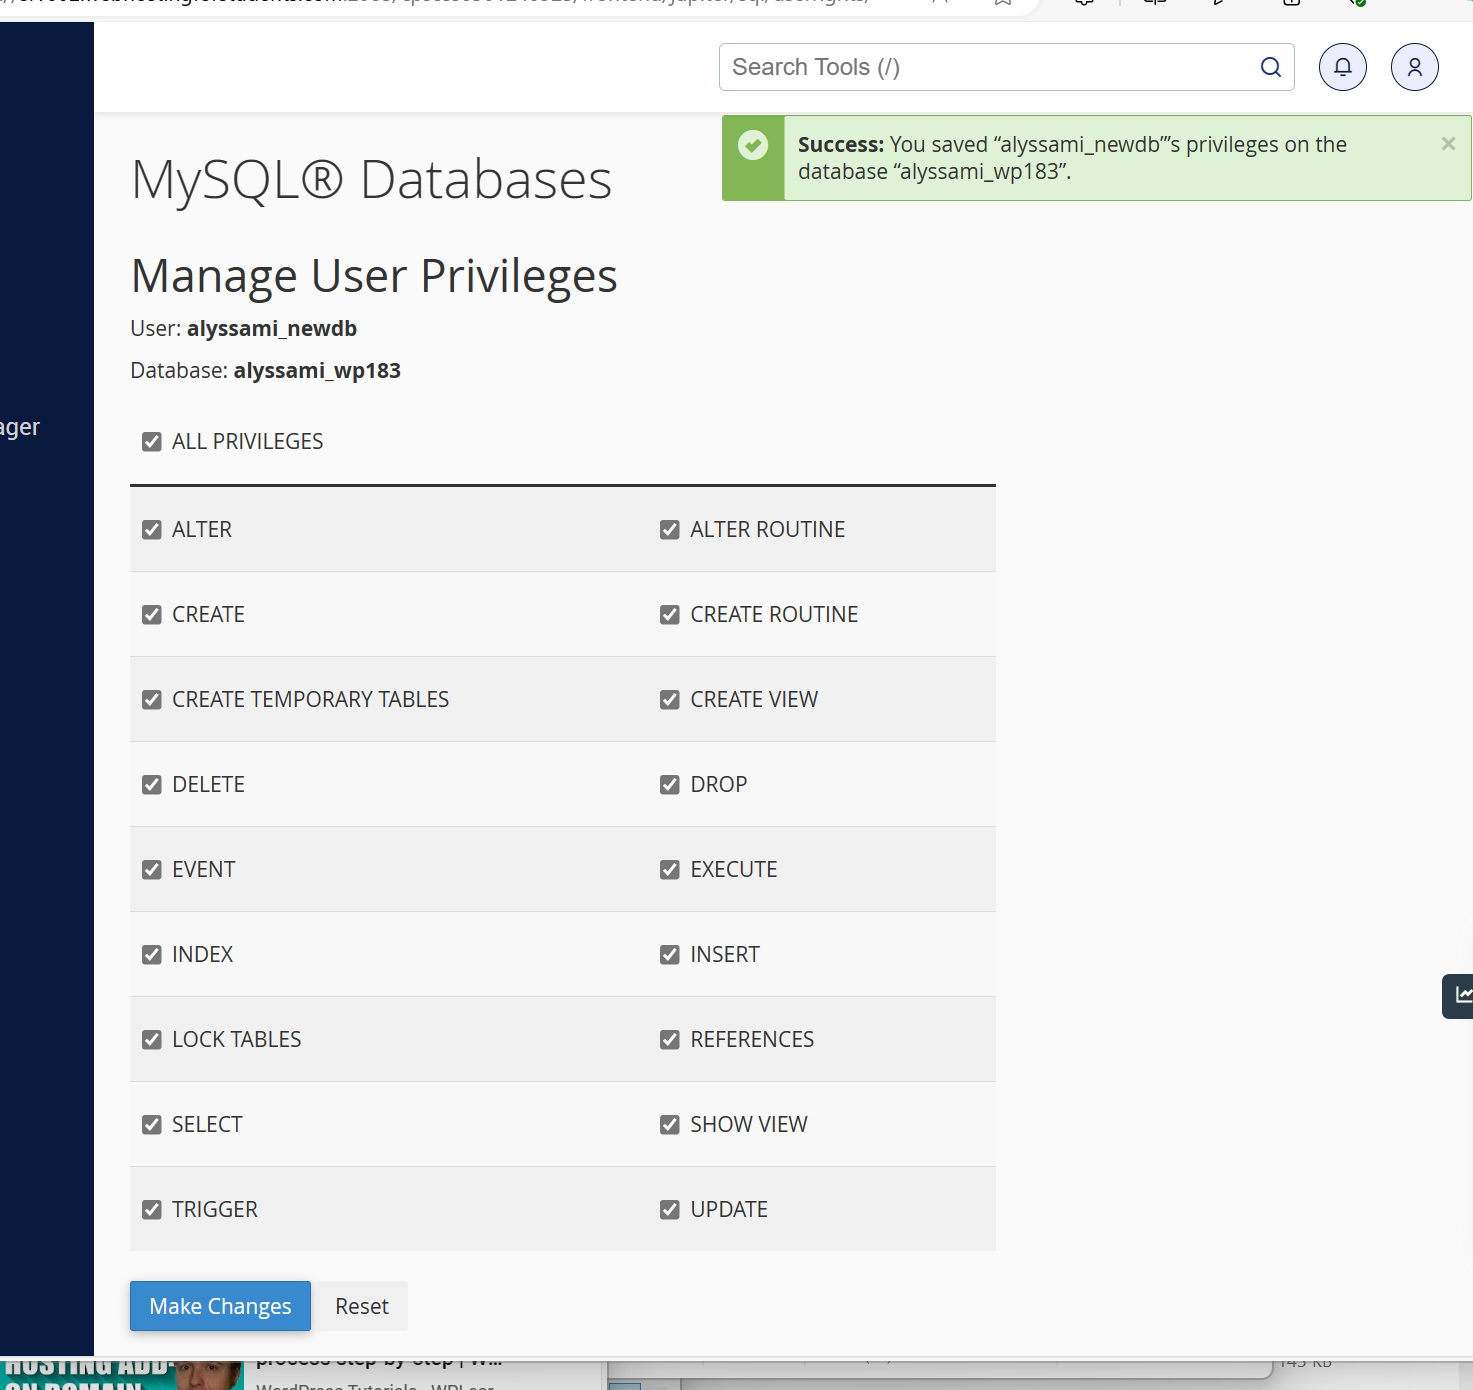Click the search magnifier icon
The image size is (1473, 1390).
(1270, 67)
